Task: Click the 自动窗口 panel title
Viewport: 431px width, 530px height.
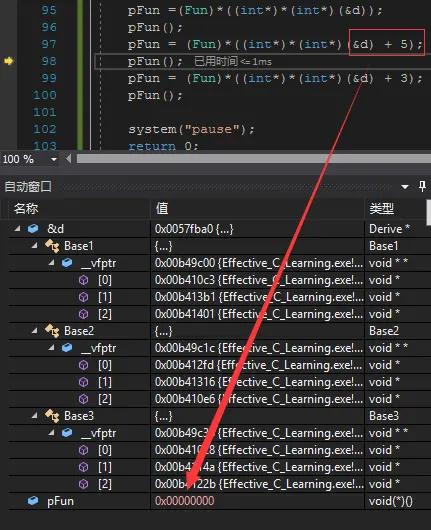Action: 28,186
